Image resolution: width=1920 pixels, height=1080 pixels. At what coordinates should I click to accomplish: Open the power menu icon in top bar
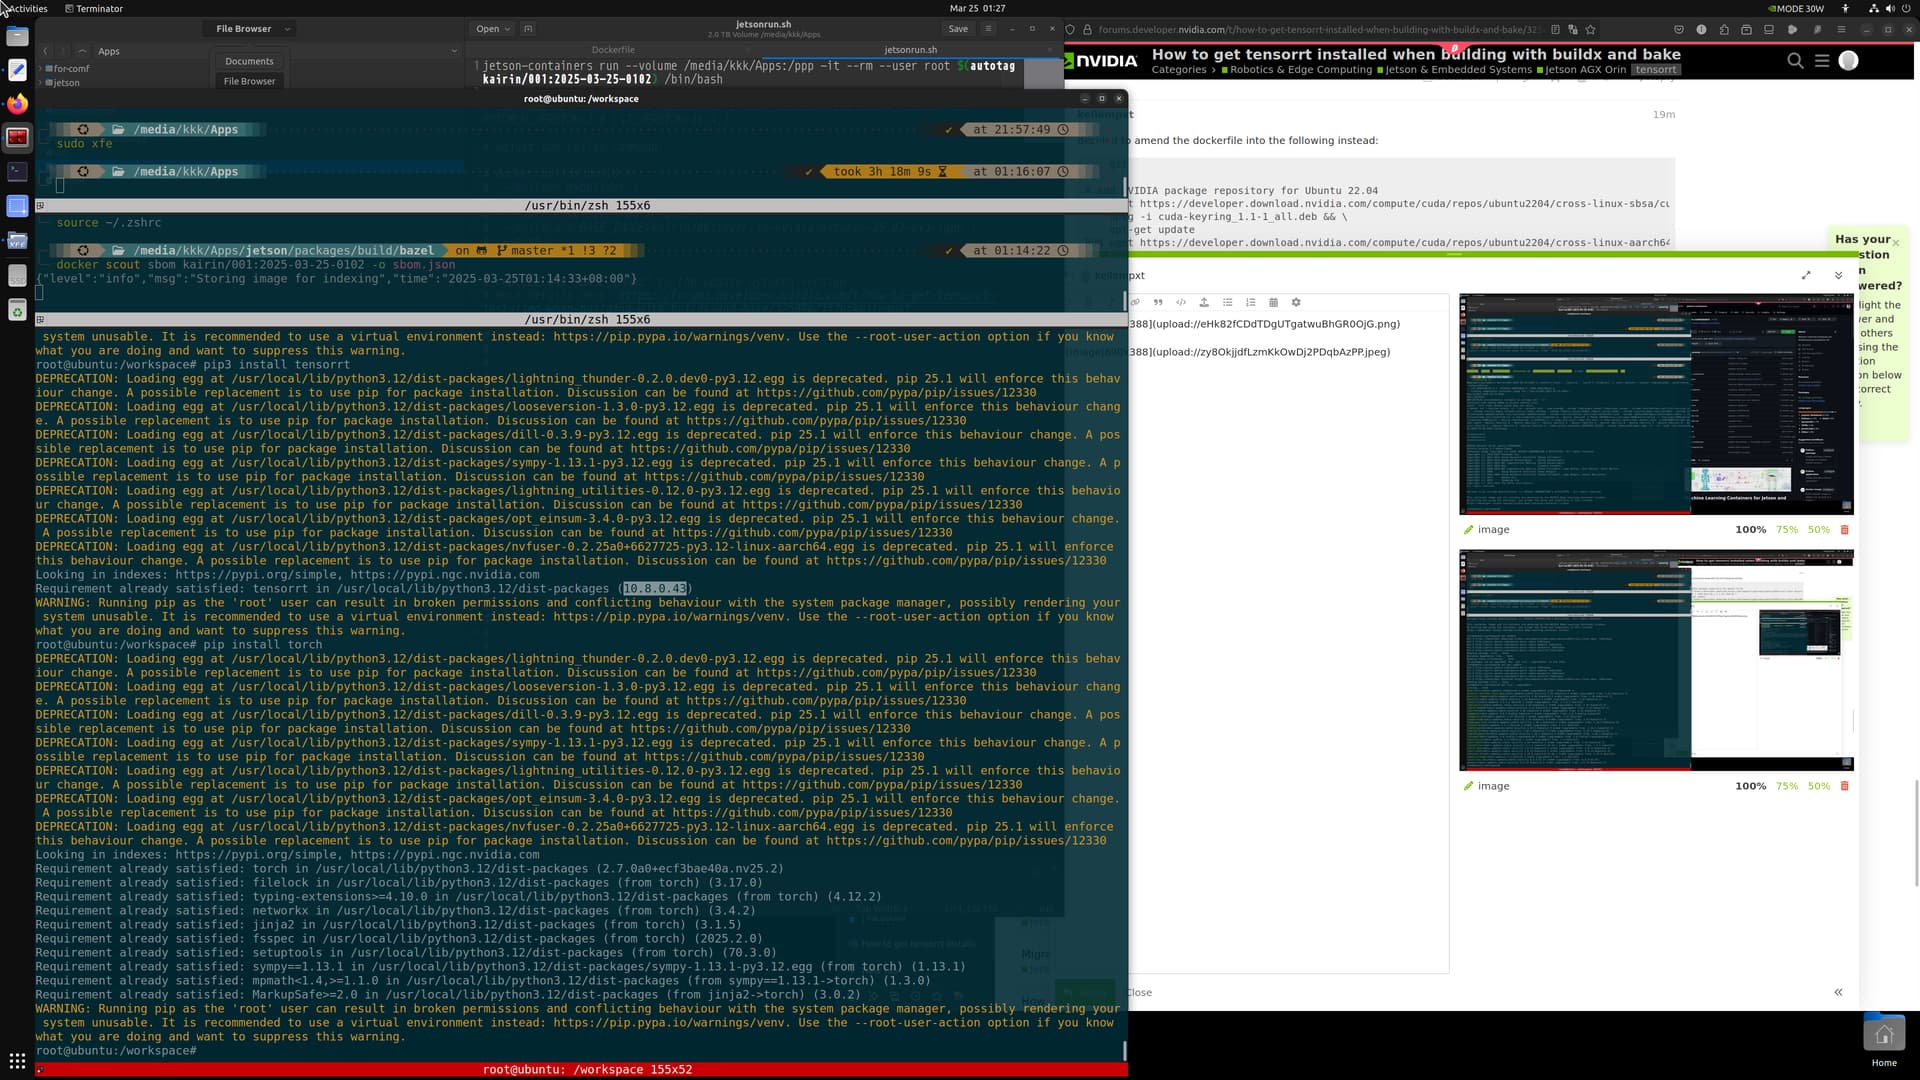(x=1906, y=8)
